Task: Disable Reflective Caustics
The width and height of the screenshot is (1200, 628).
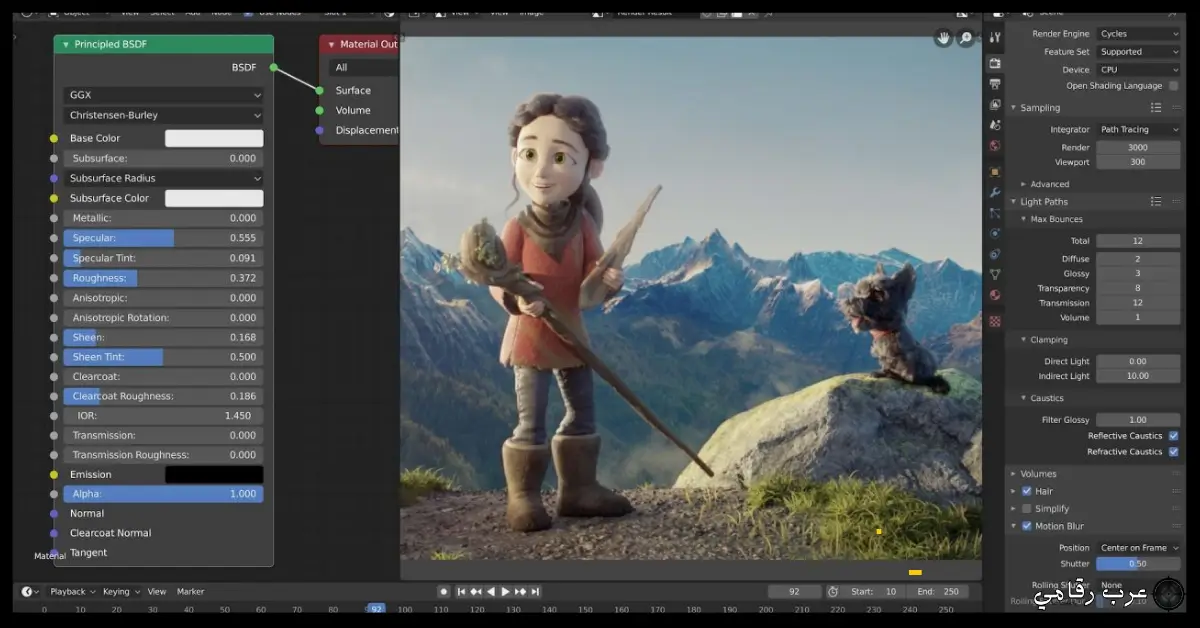Action: (x=1171, y=435)
